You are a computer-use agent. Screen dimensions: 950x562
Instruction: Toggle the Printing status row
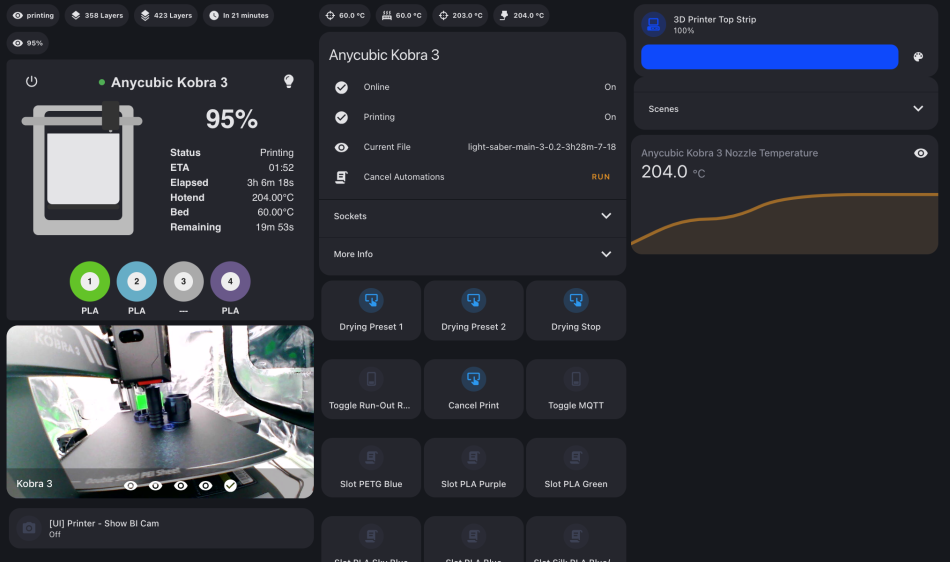[473, 117]
